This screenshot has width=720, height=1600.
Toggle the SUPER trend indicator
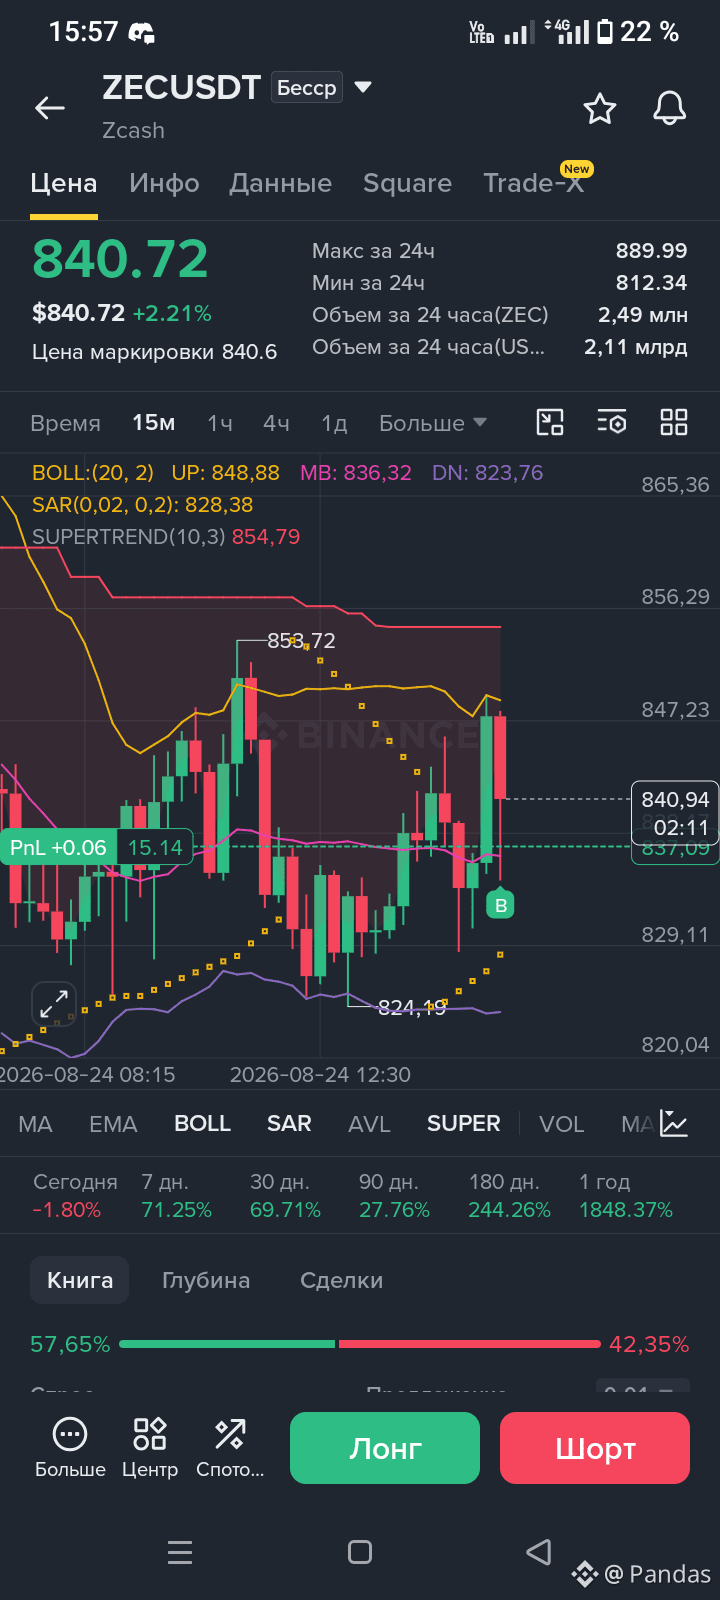[x=463, y=1124]
